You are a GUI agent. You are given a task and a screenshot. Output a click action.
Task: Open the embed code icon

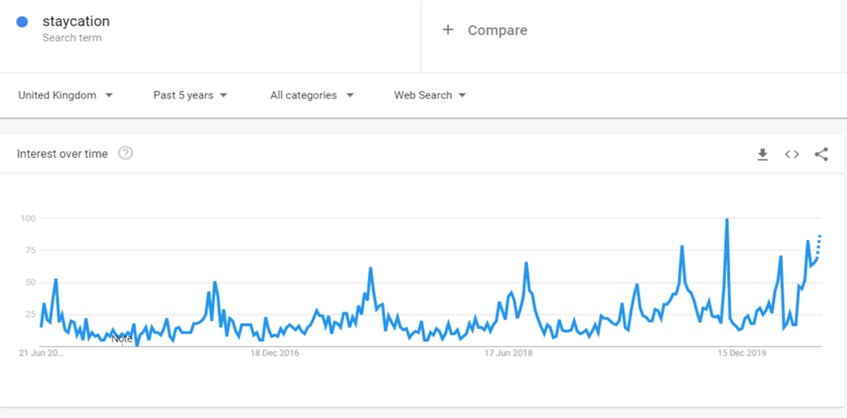(791, 154)
